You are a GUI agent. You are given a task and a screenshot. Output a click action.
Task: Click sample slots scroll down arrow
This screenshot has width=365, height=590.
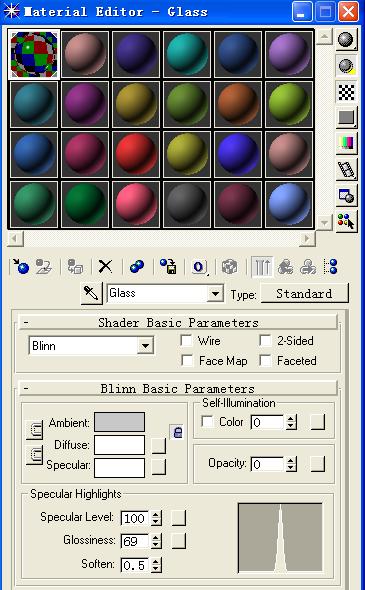(324, 222)
